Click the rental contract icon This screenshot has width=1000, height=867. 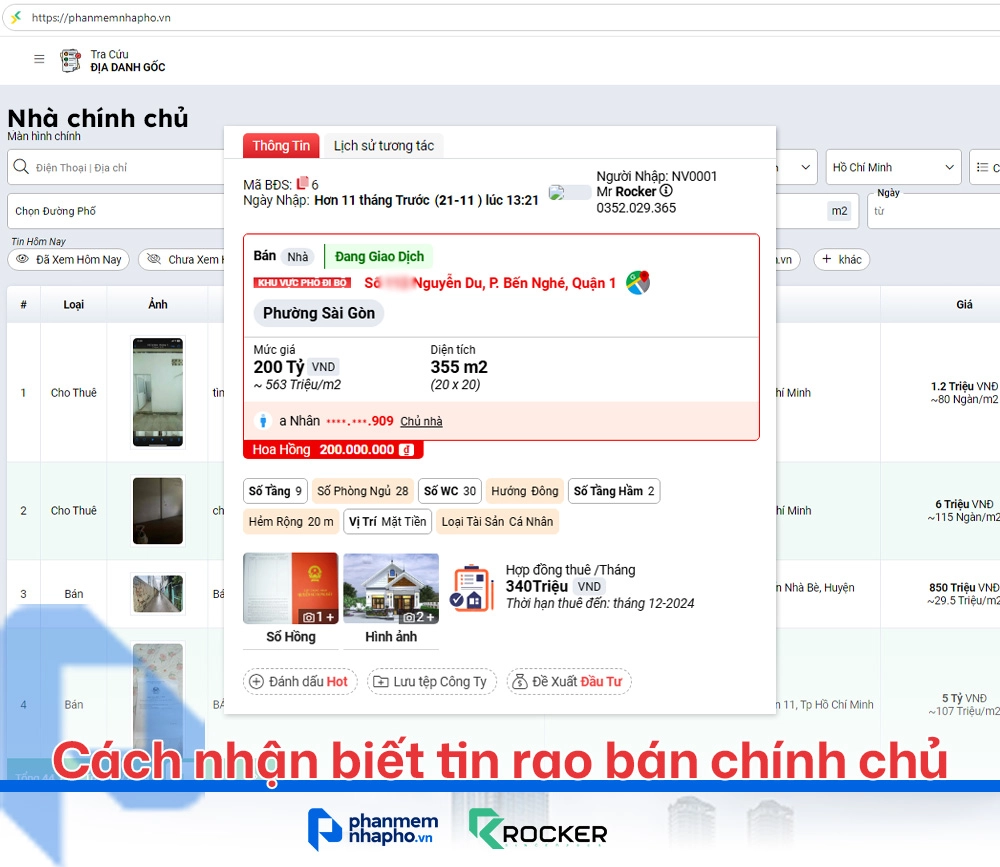[x=472, y=588]
